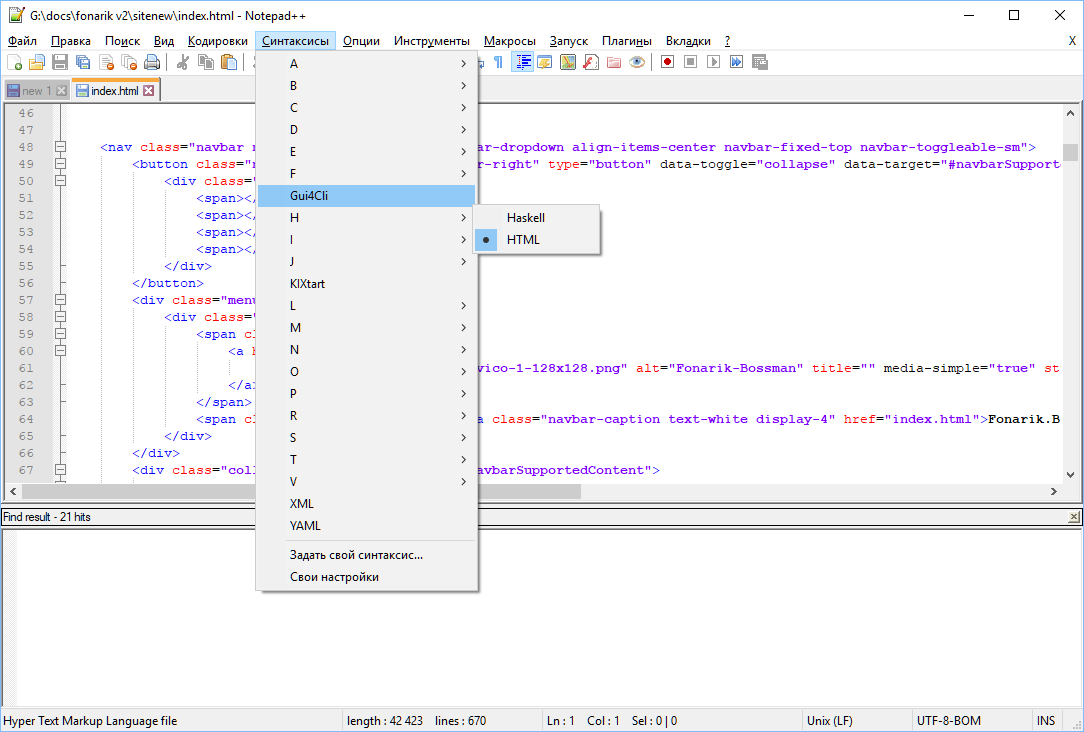Open the Кодировки menu
The image size is (1084, 732).
(x=217, y=41)
